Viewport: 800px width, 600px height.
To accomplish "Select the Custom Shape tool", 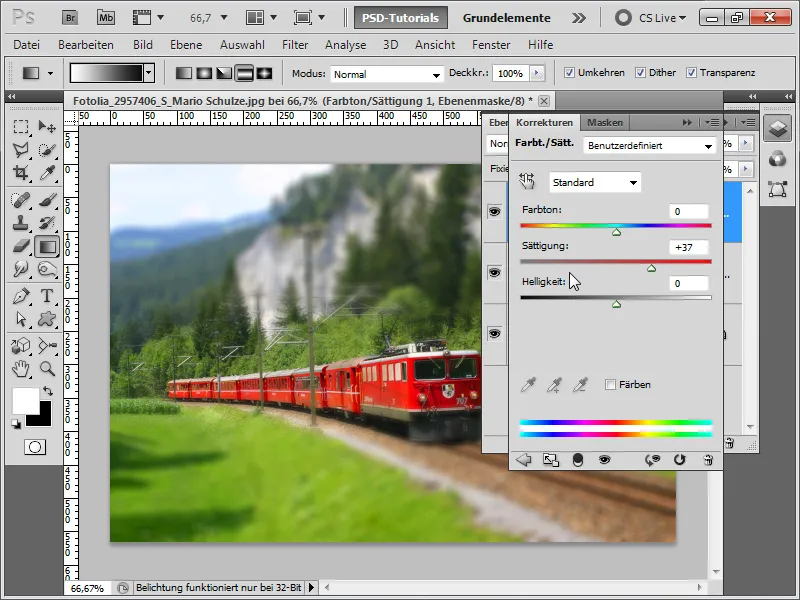I will point(47,319).
